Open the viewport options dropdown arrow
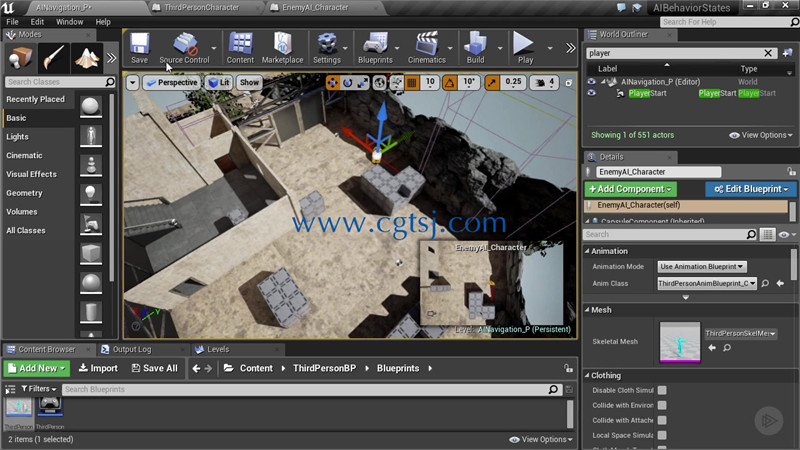Image resolution: width=800 pixels, height=450 pixels. [x=133, y=83]
